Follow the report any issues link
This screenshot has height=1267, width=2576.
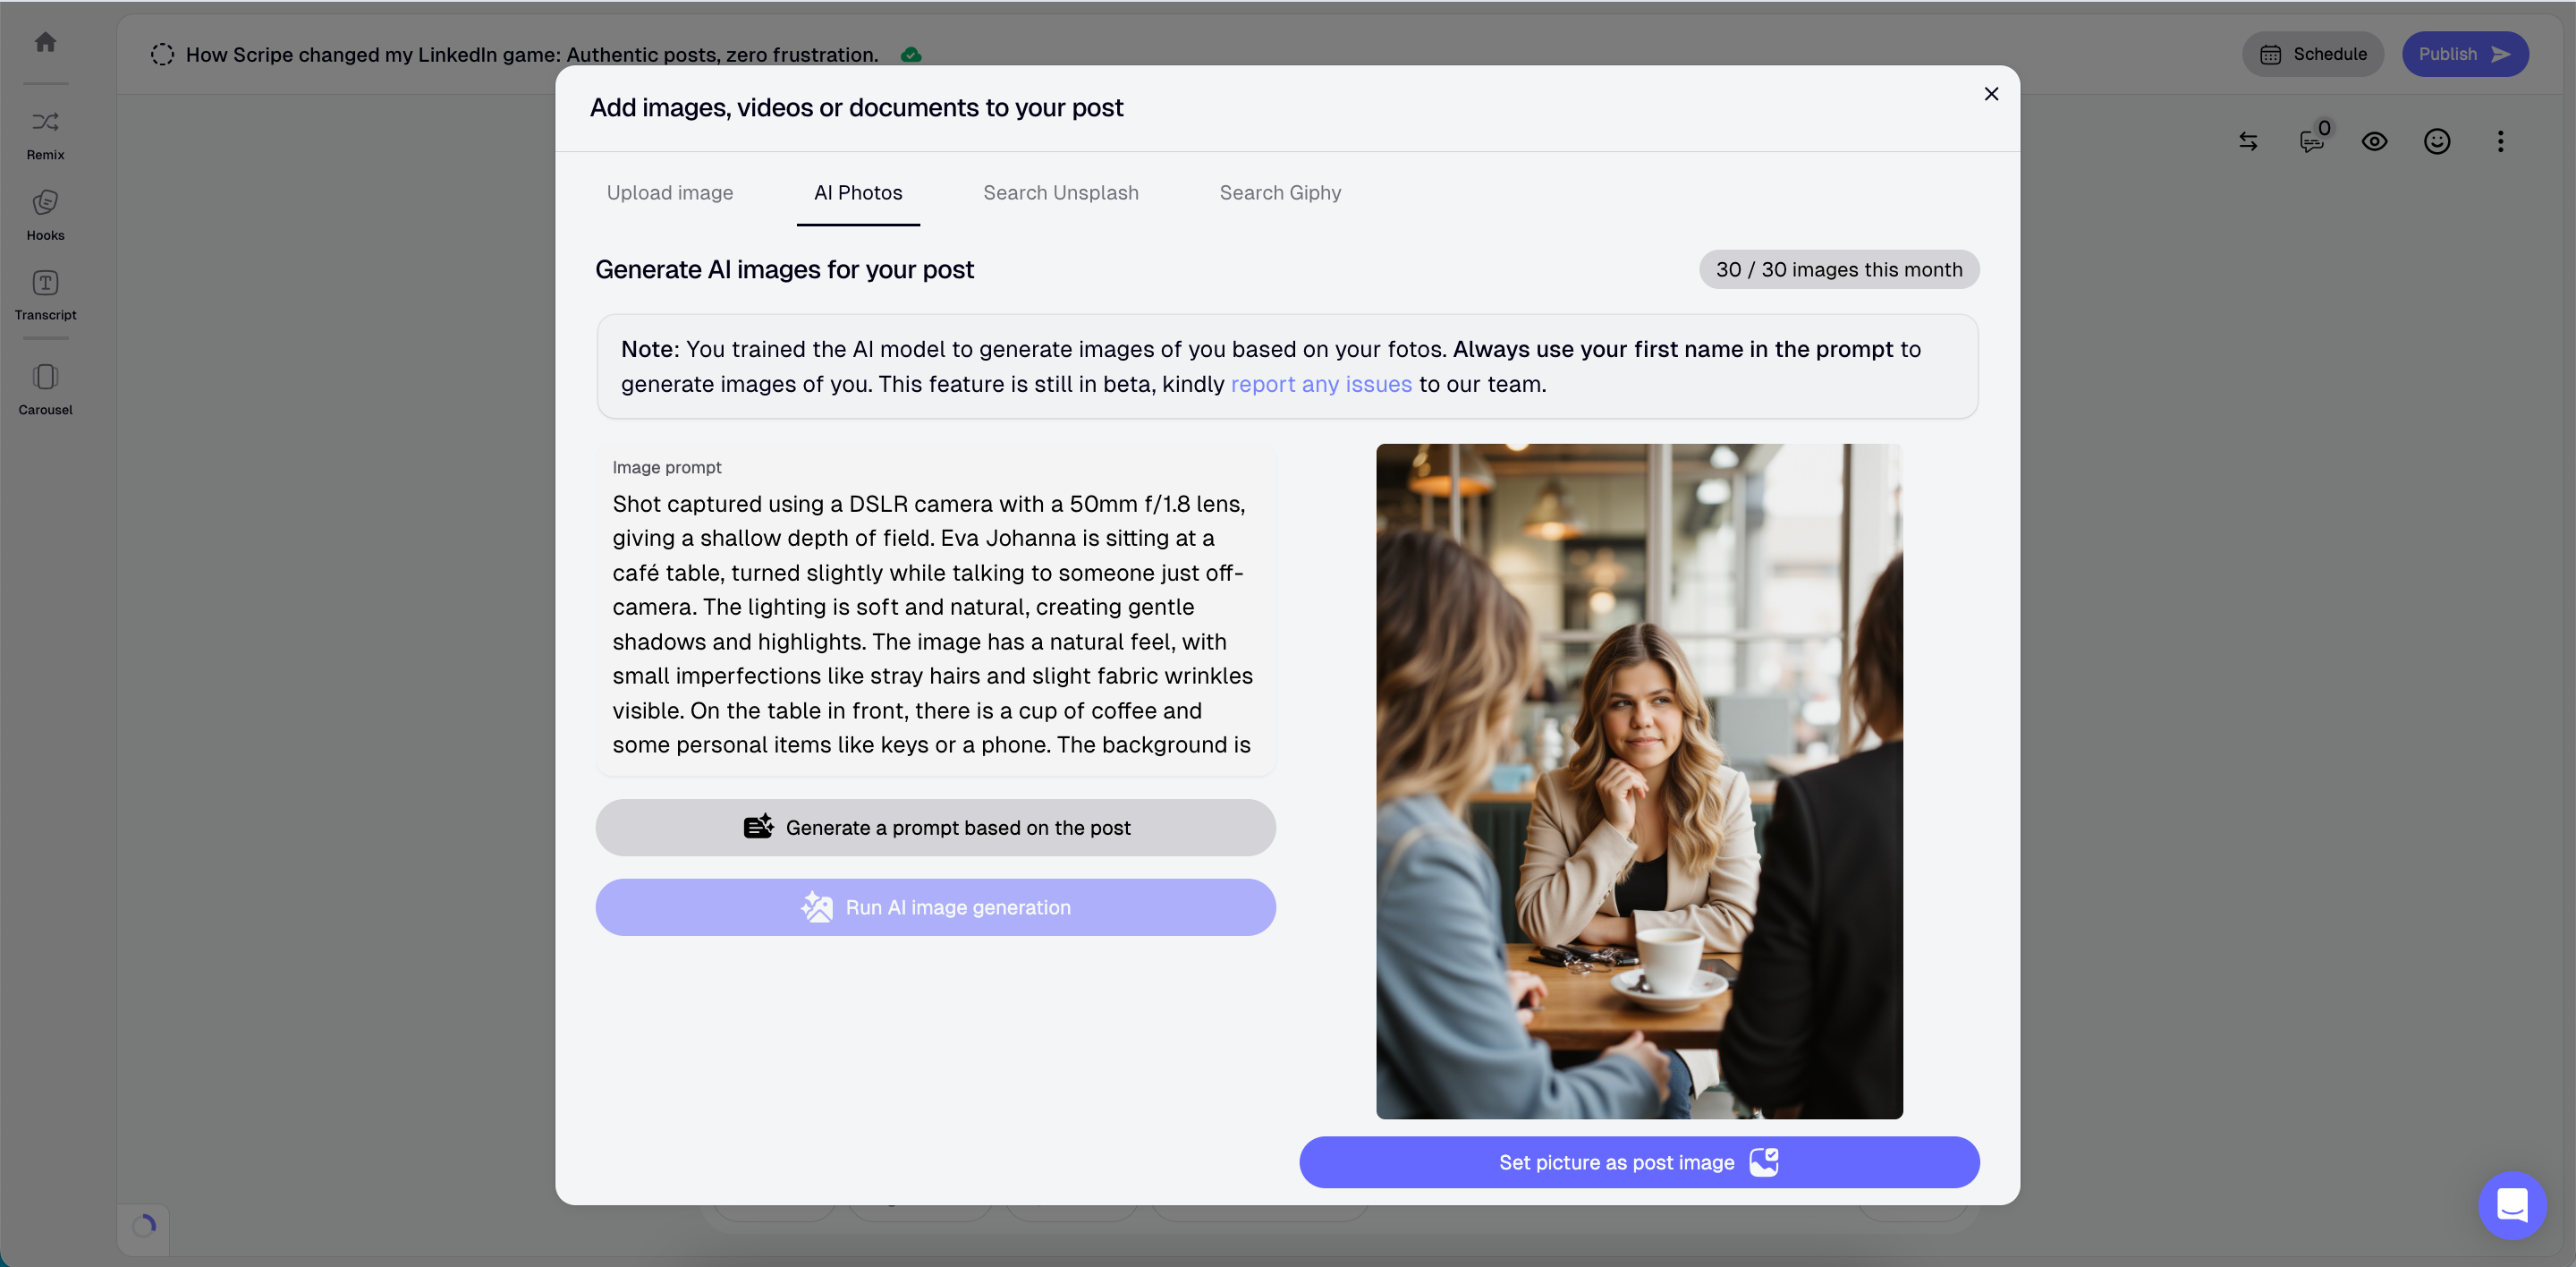(1320, 384)
